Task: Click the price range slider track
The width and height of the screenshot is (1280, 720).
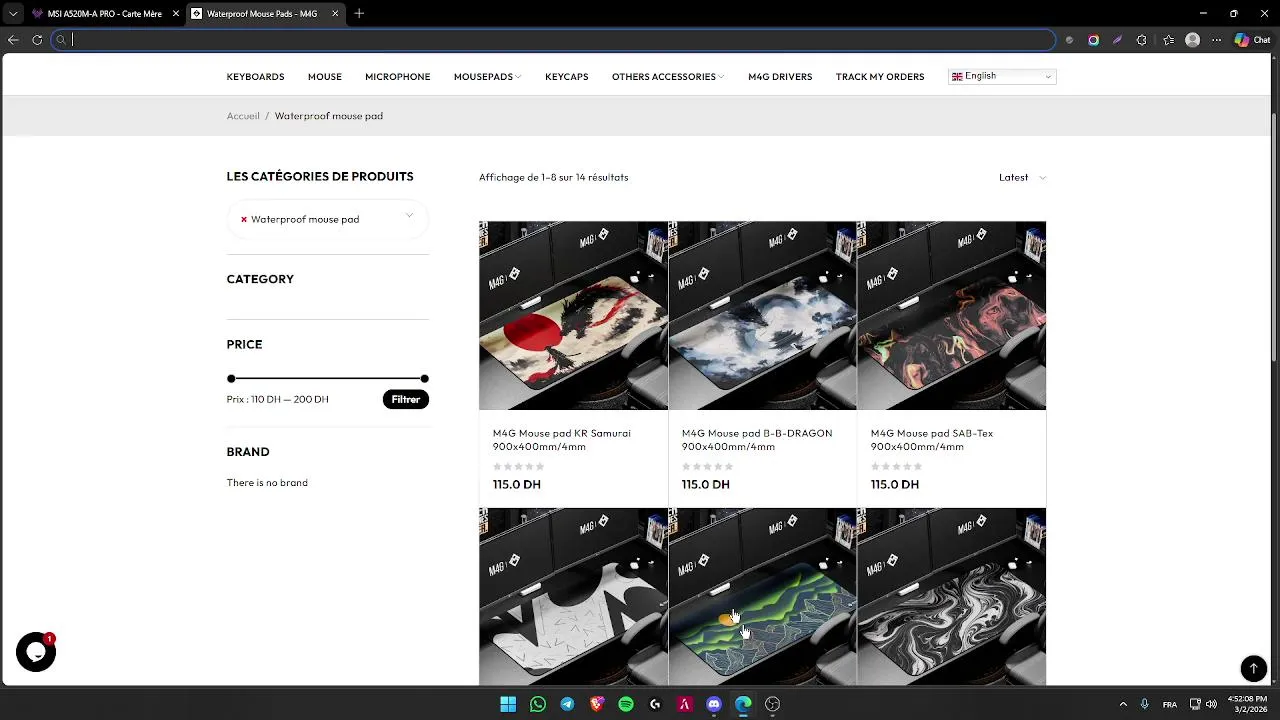Action: tap(328, 378)
